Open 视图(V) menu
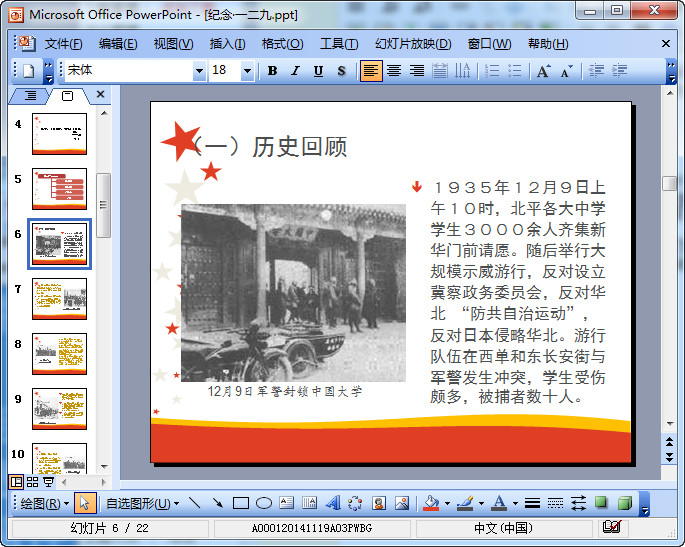The width and height of the screenshot is (685, 547). [173, 44]
